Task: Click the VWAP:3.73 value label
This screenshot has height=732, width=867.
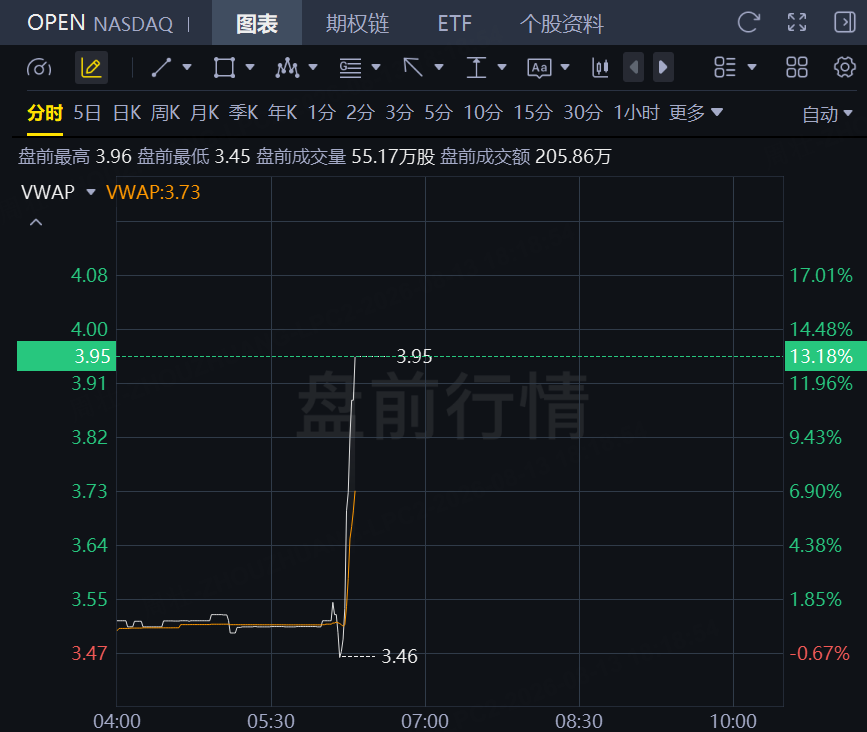Action: [153, 192]
